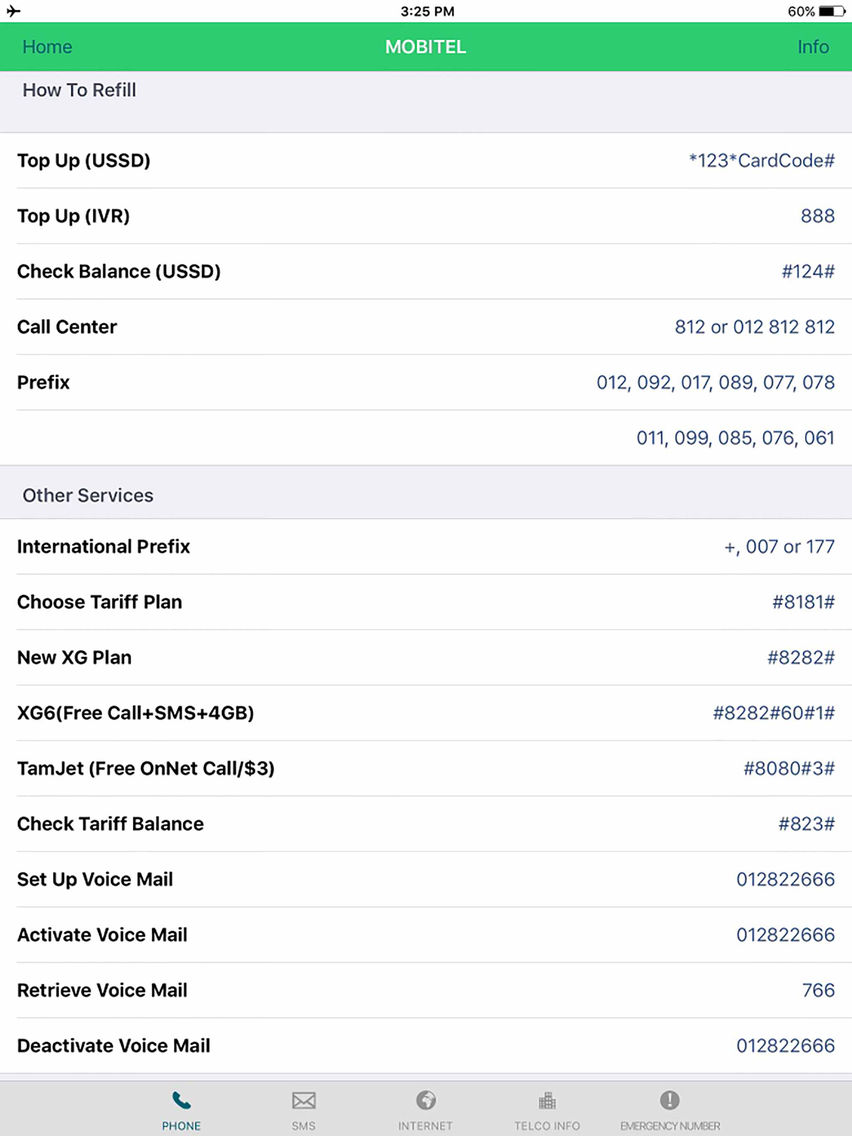Open the SMS envelope icon tab

(304, 1101)
